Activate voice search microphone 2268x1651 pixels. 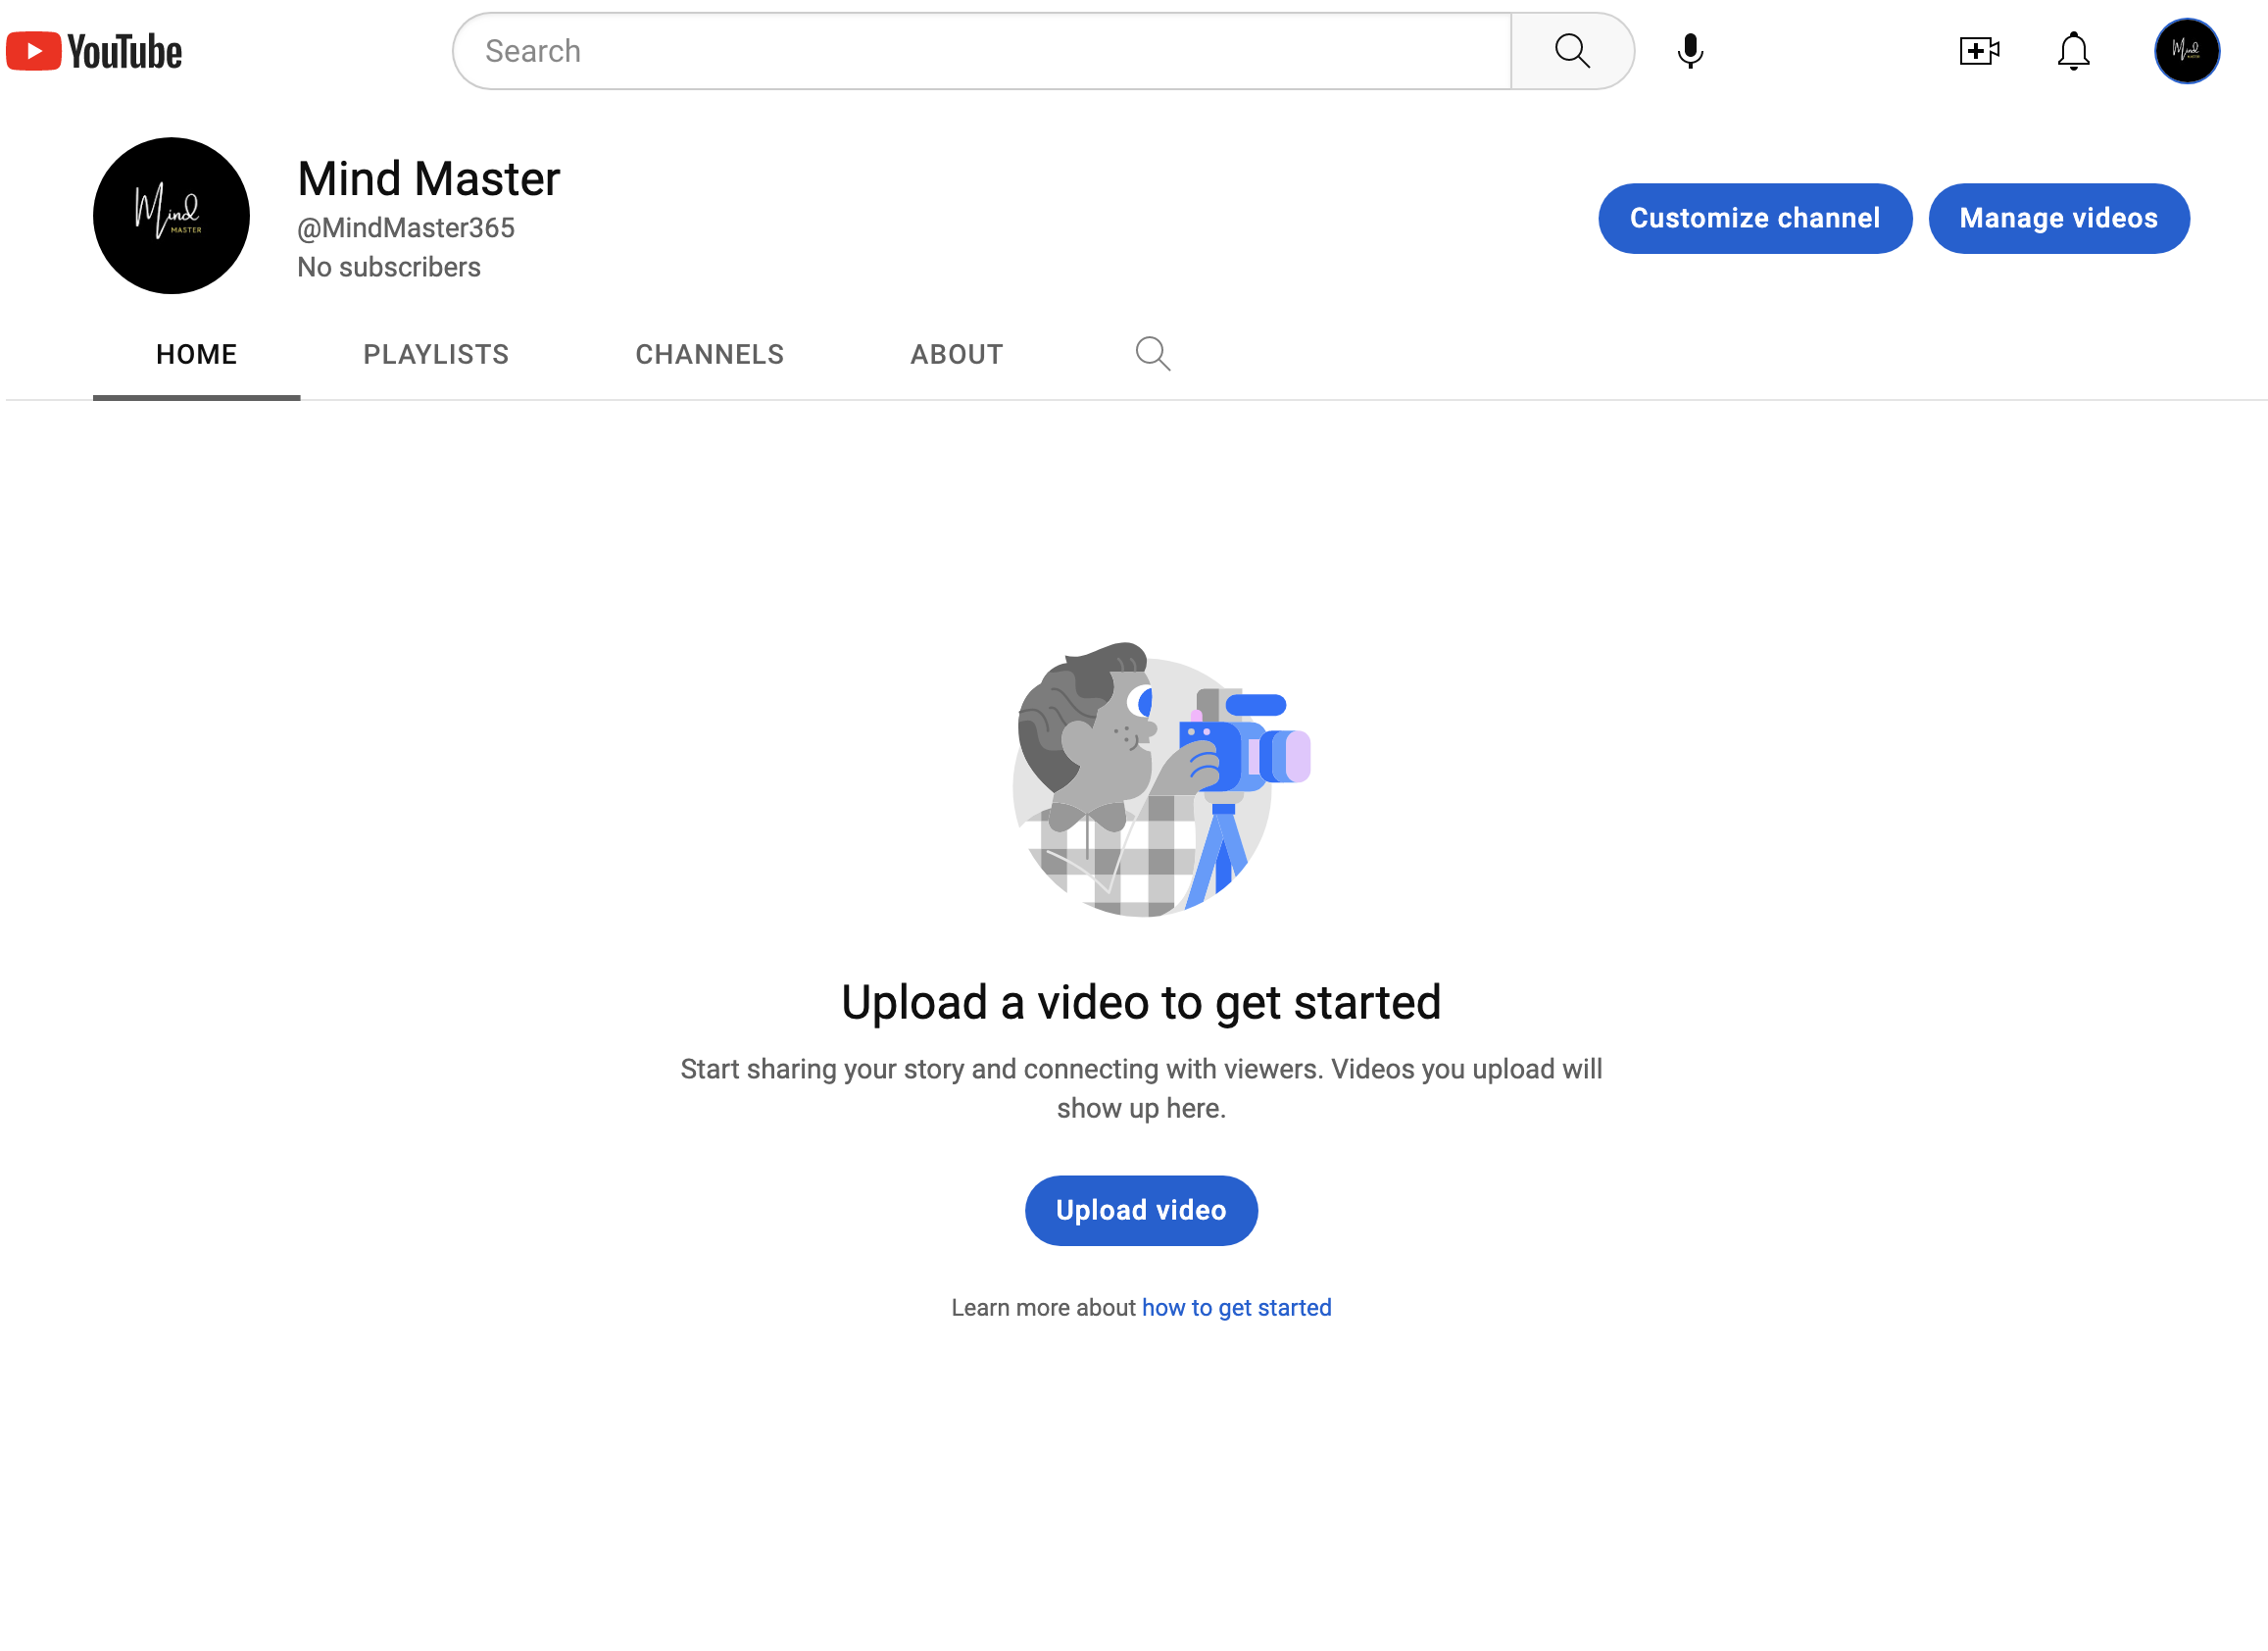coord(1689,51)
